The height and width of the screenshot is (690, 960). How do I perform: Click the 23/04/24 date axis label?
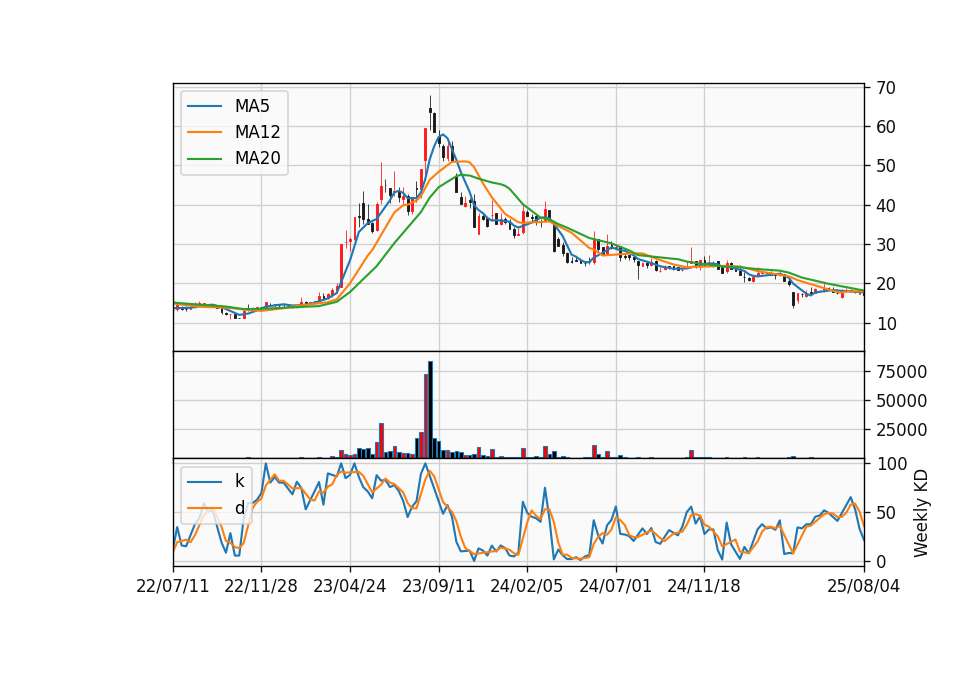(x=350, y=586)
